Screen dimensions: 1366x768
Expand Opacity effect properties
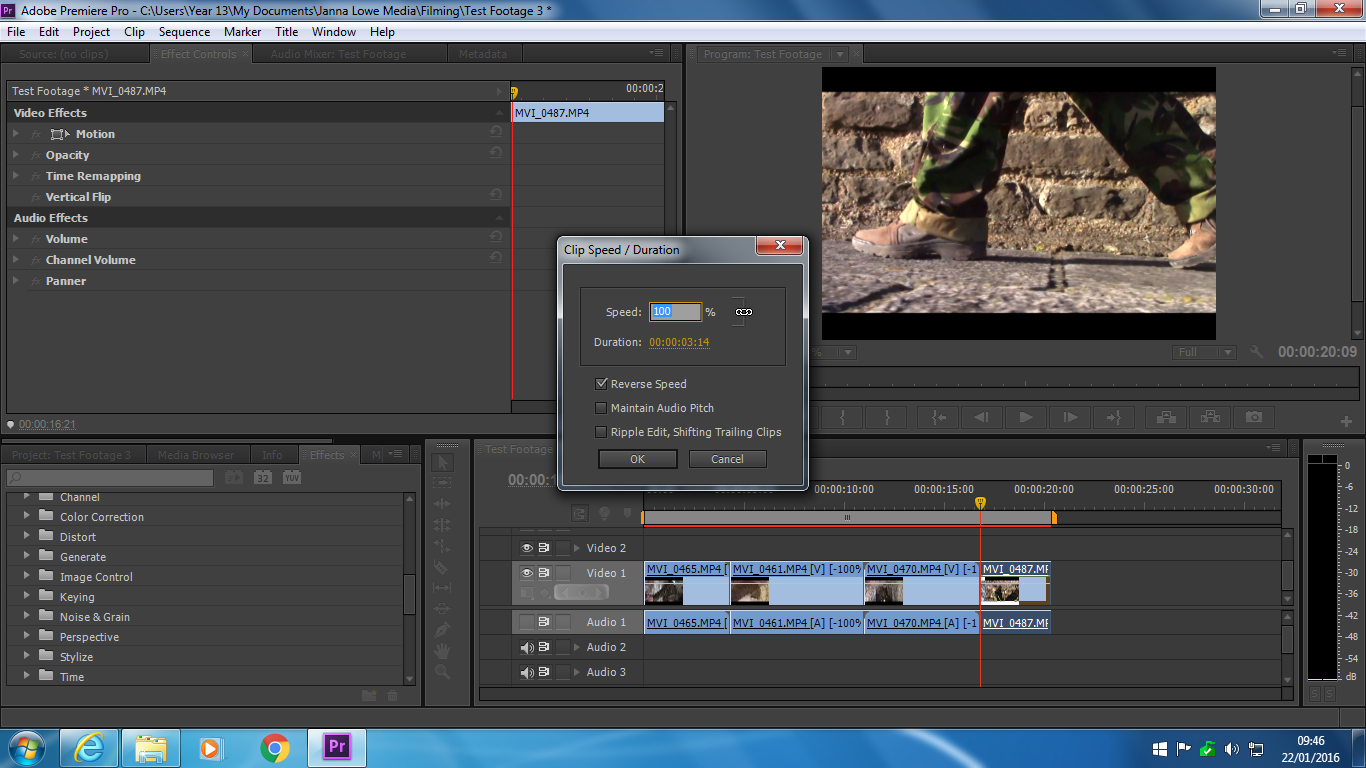coord(16,154)
